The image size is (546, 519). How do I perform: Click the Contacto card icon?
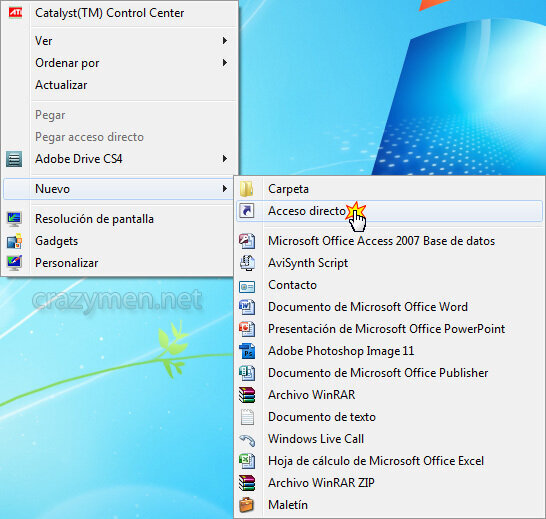(x=247, y=287)
